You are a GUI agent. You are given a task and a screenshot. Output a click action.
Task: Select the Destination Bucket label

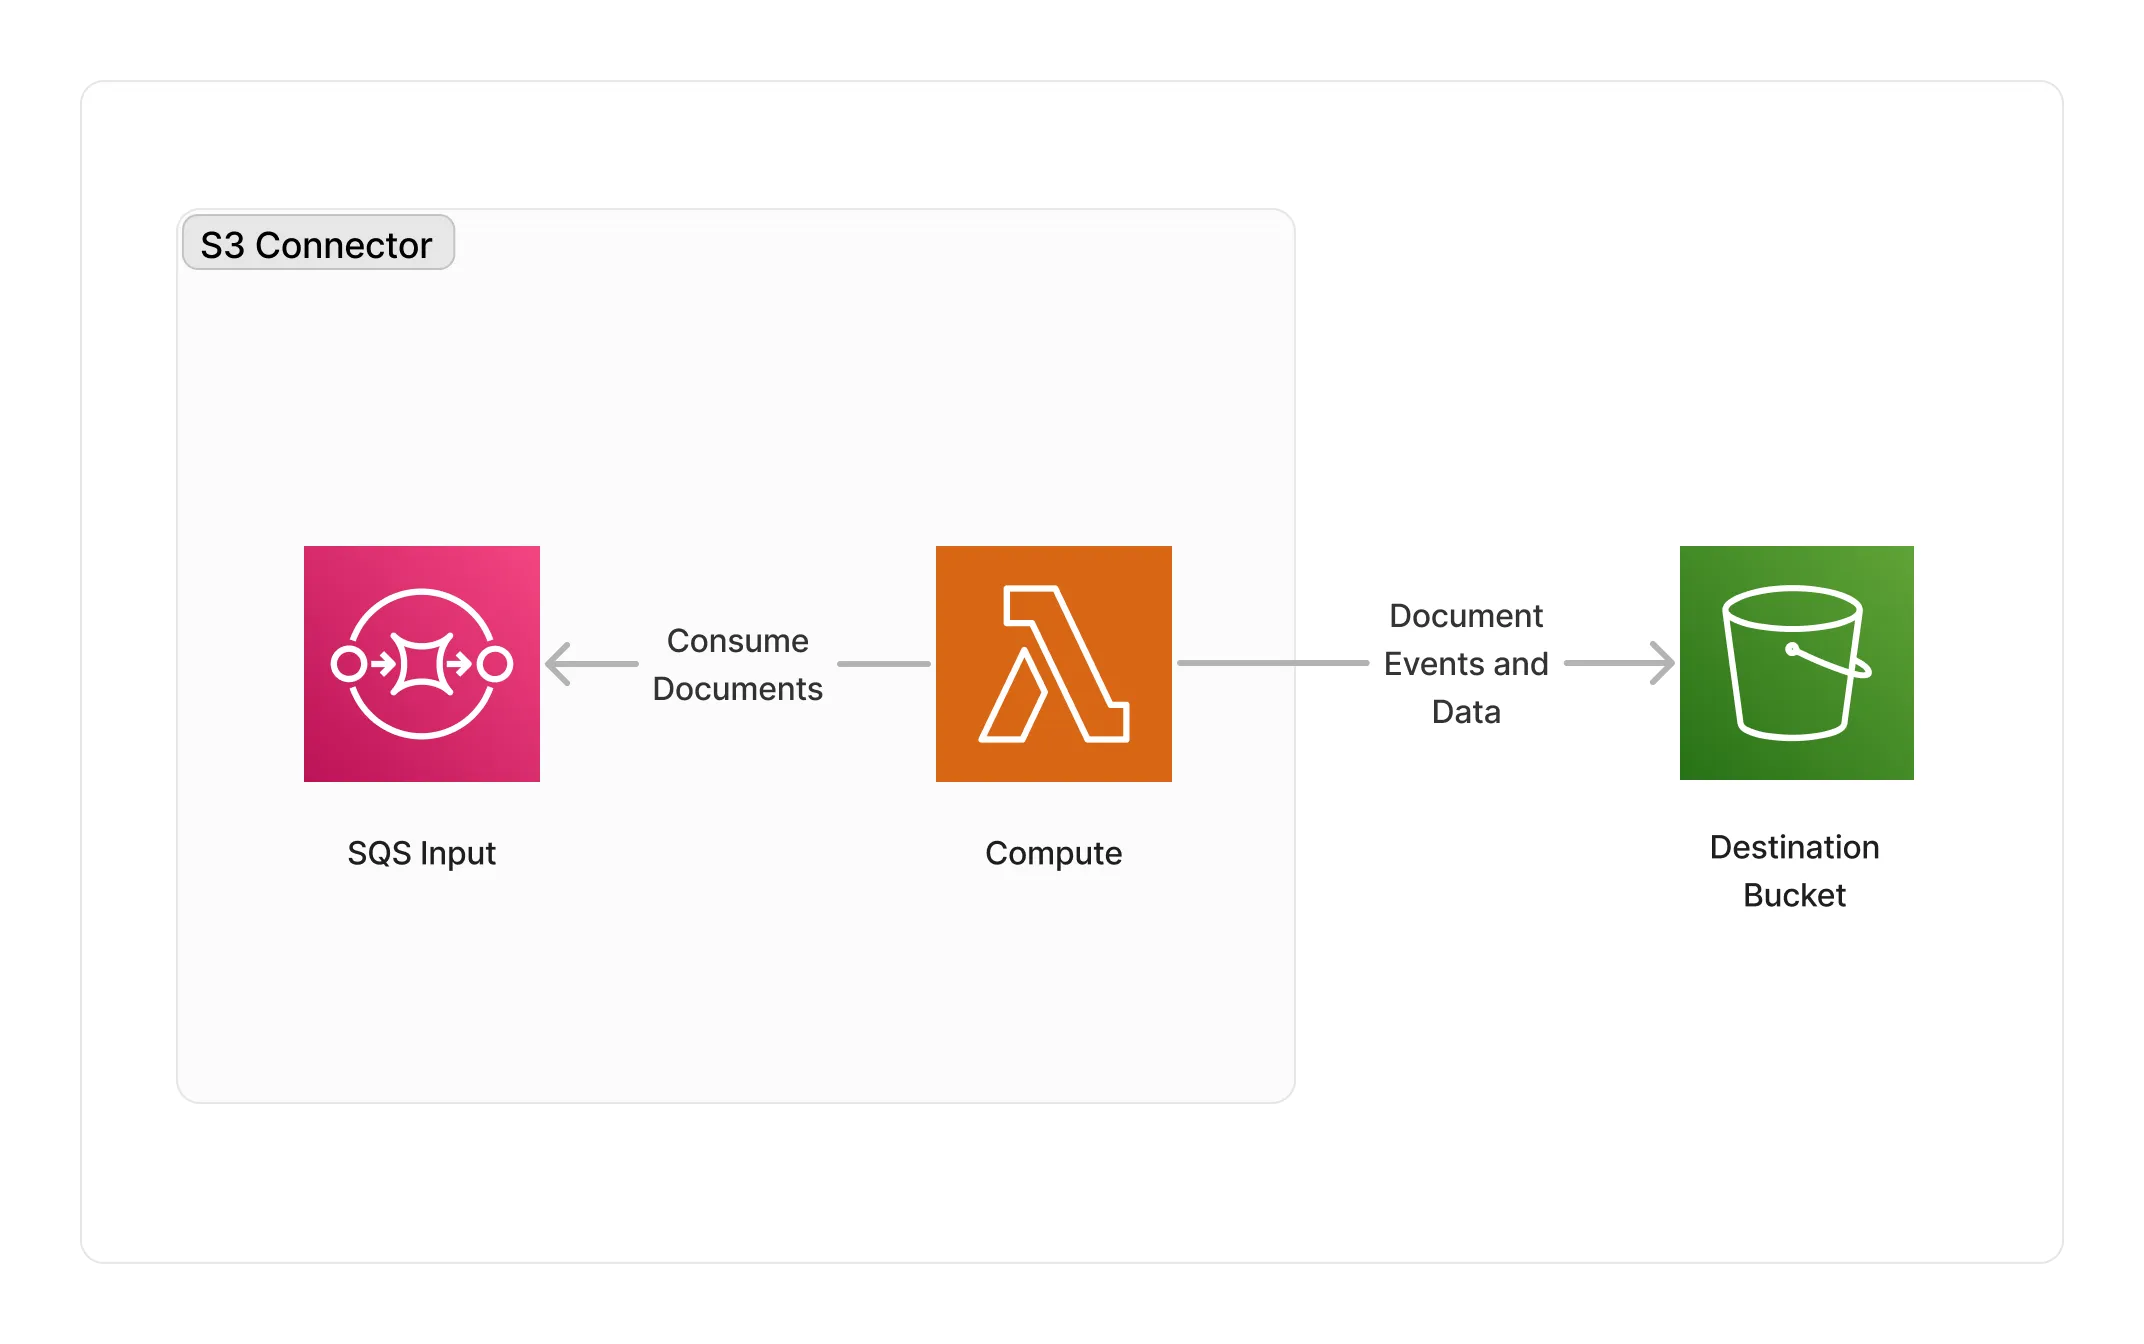click(1795, 871)
